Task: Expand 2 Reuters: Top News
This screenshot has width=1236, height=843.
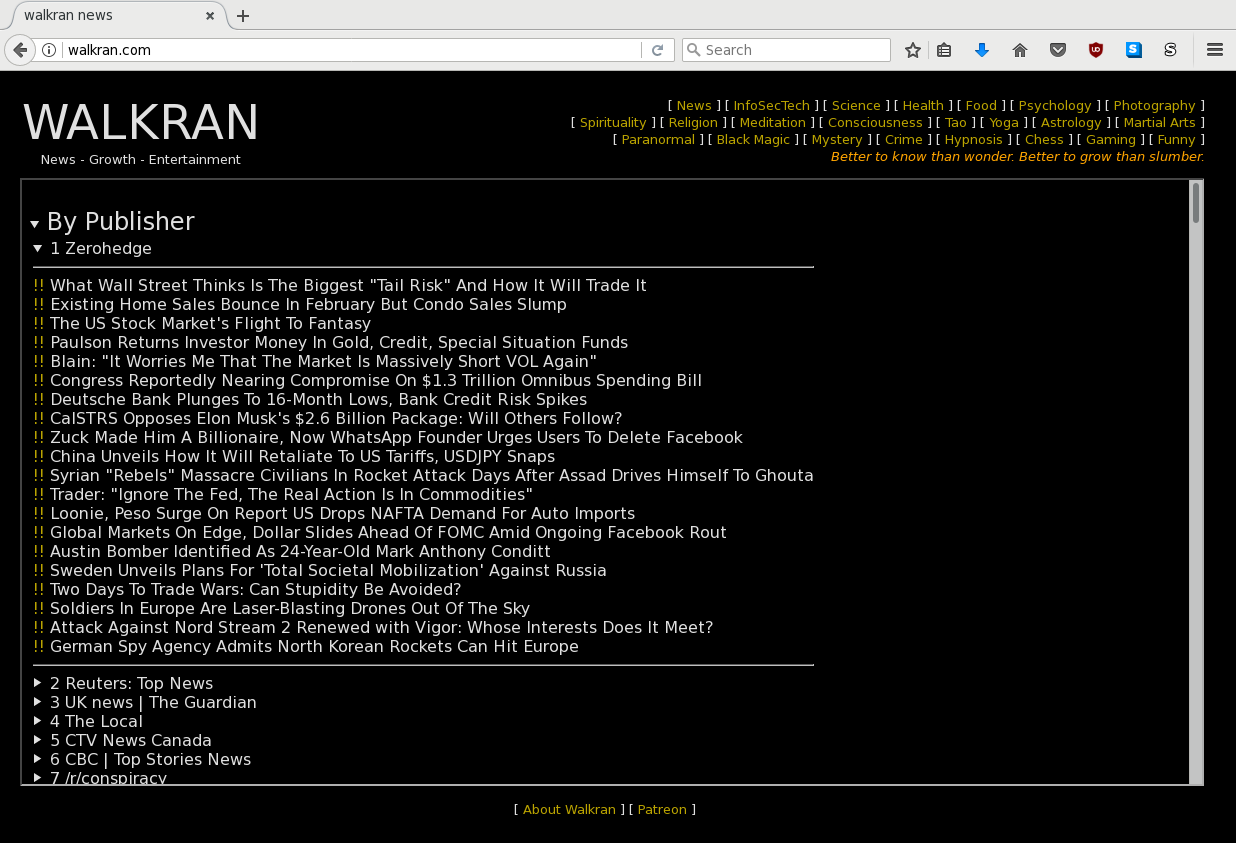Action: coord(123,683)
